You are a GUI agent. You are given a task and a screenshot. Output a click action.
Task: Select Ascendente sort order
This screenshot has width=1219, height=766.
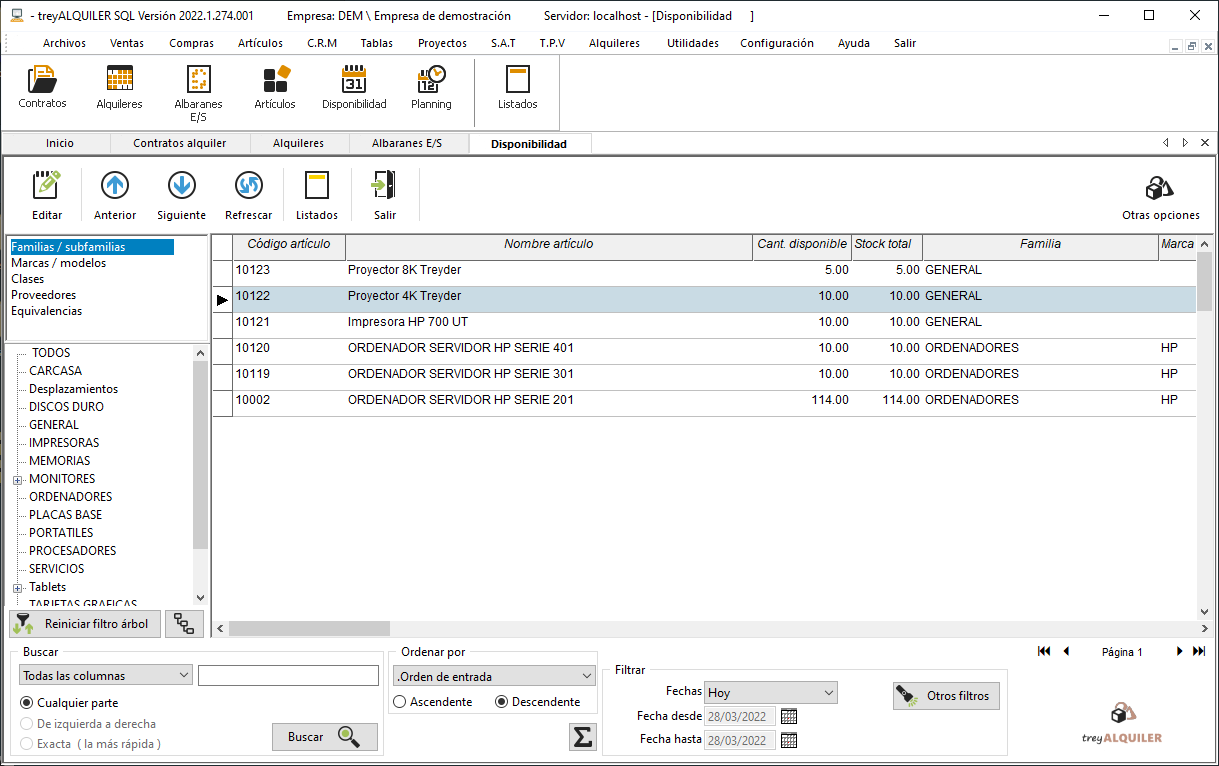(x=433, y=702)
